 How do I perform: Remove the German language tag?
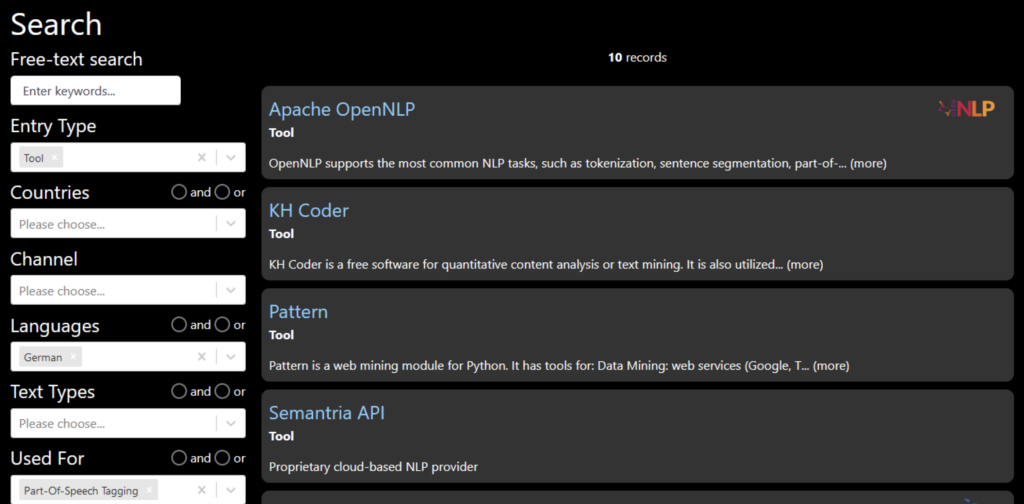click(73, 356)
